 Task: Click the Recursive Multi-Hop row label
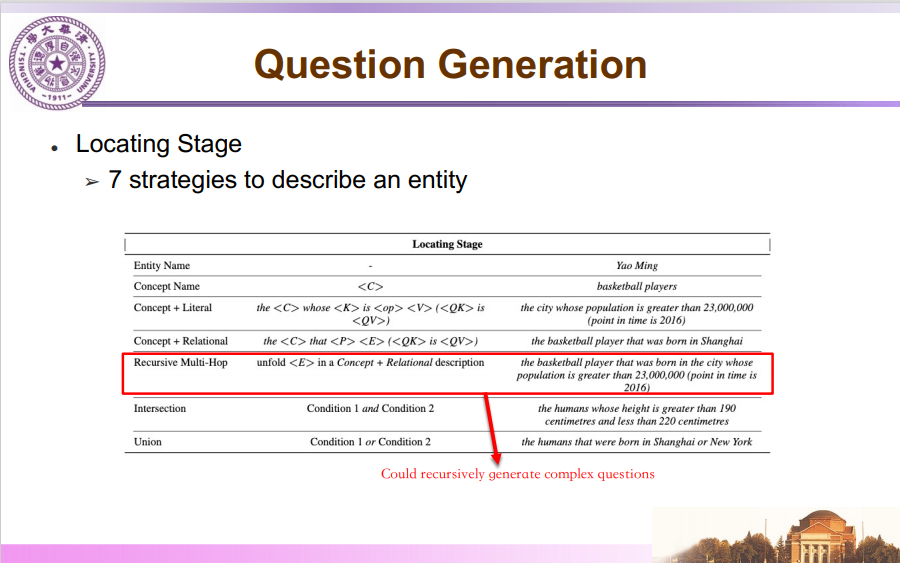[180, 362]
